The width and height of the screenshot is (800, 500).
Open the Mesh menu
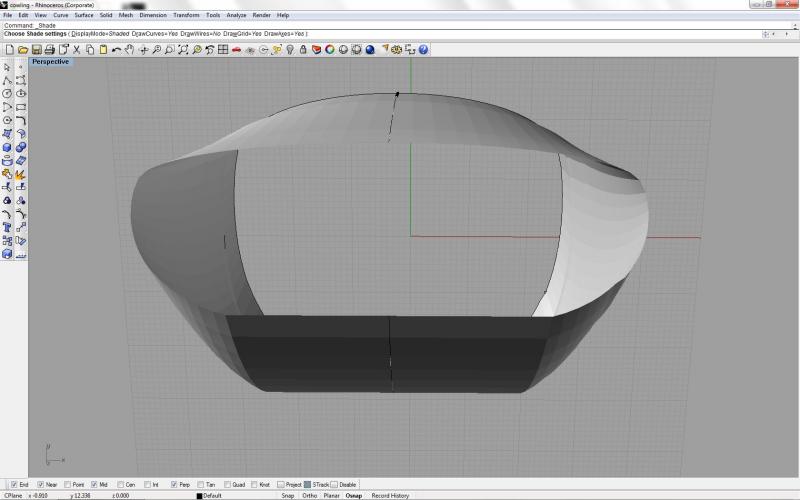click(x=126, y=15)
